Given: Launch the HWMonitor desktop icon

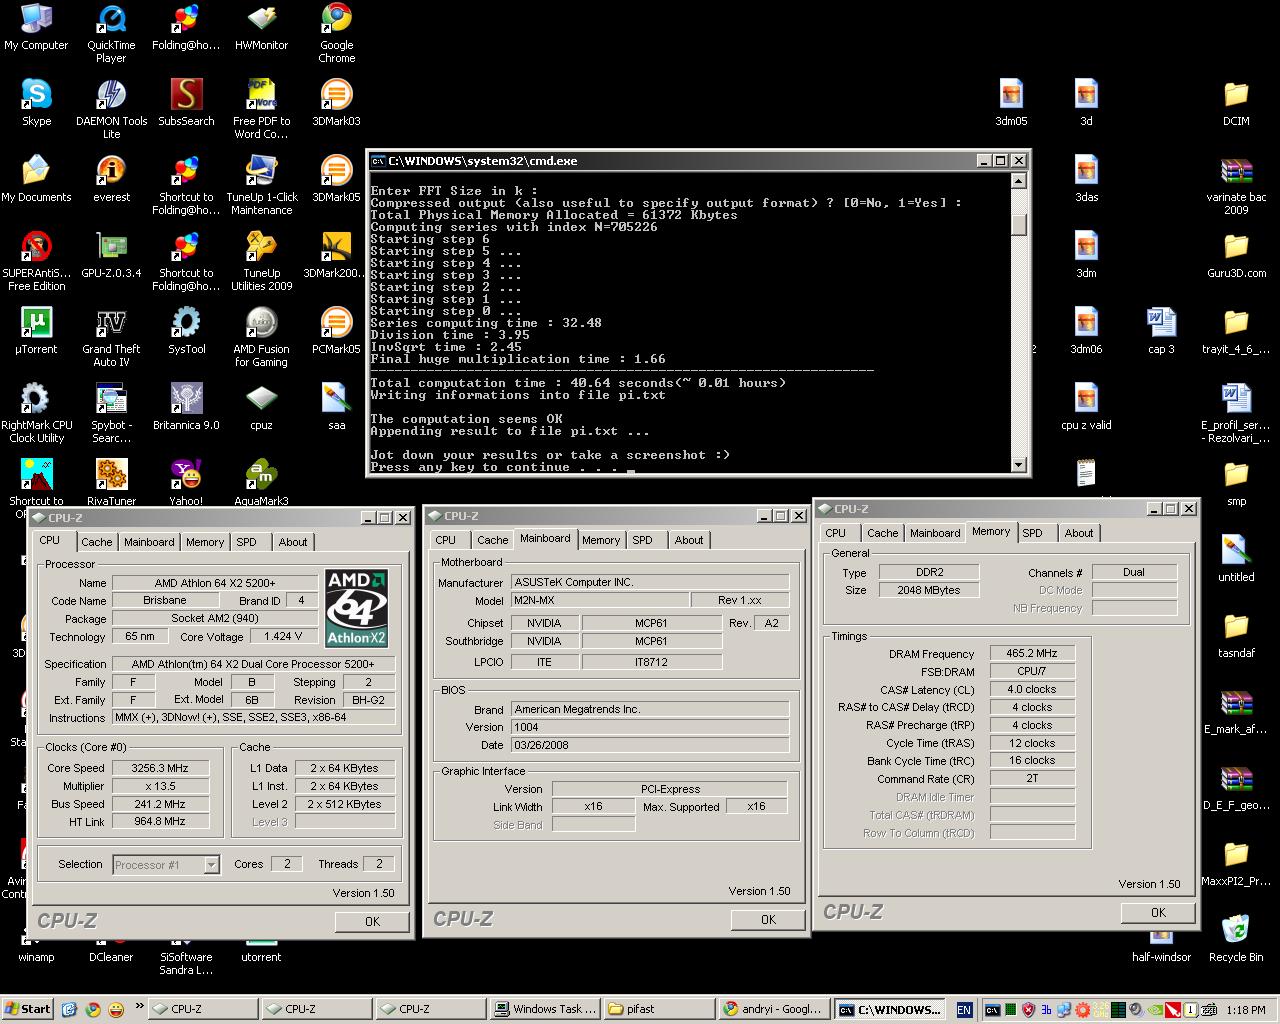Looking at the screenshot, I should (x=261, y=27).
